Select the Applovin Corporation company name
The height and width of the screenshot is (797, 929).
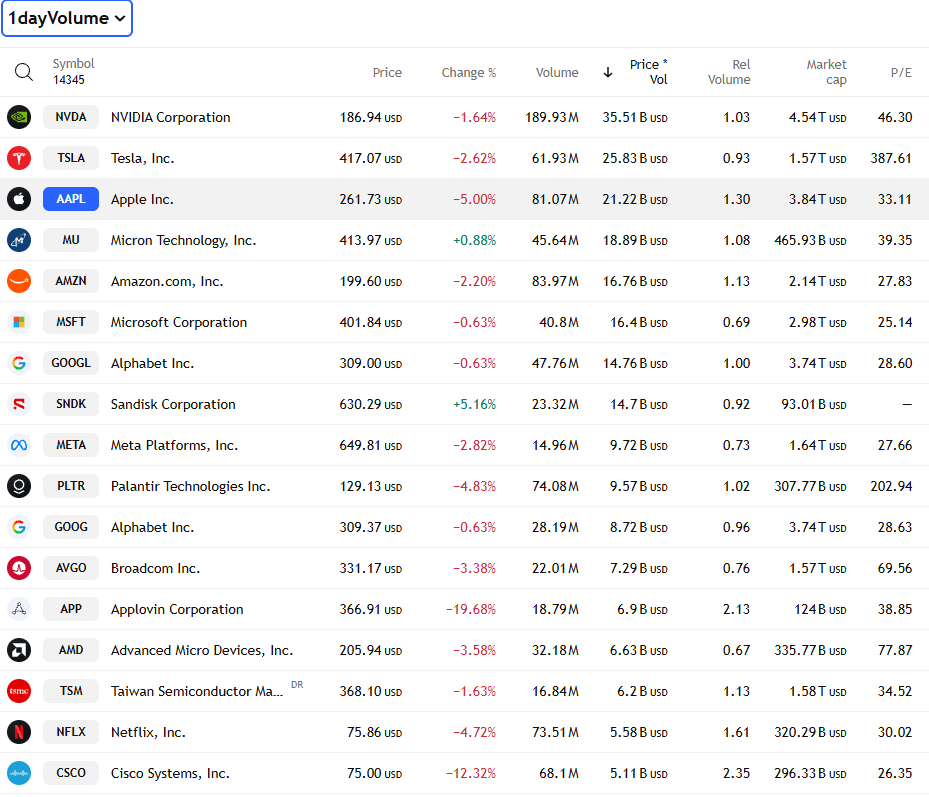(177, 609)
